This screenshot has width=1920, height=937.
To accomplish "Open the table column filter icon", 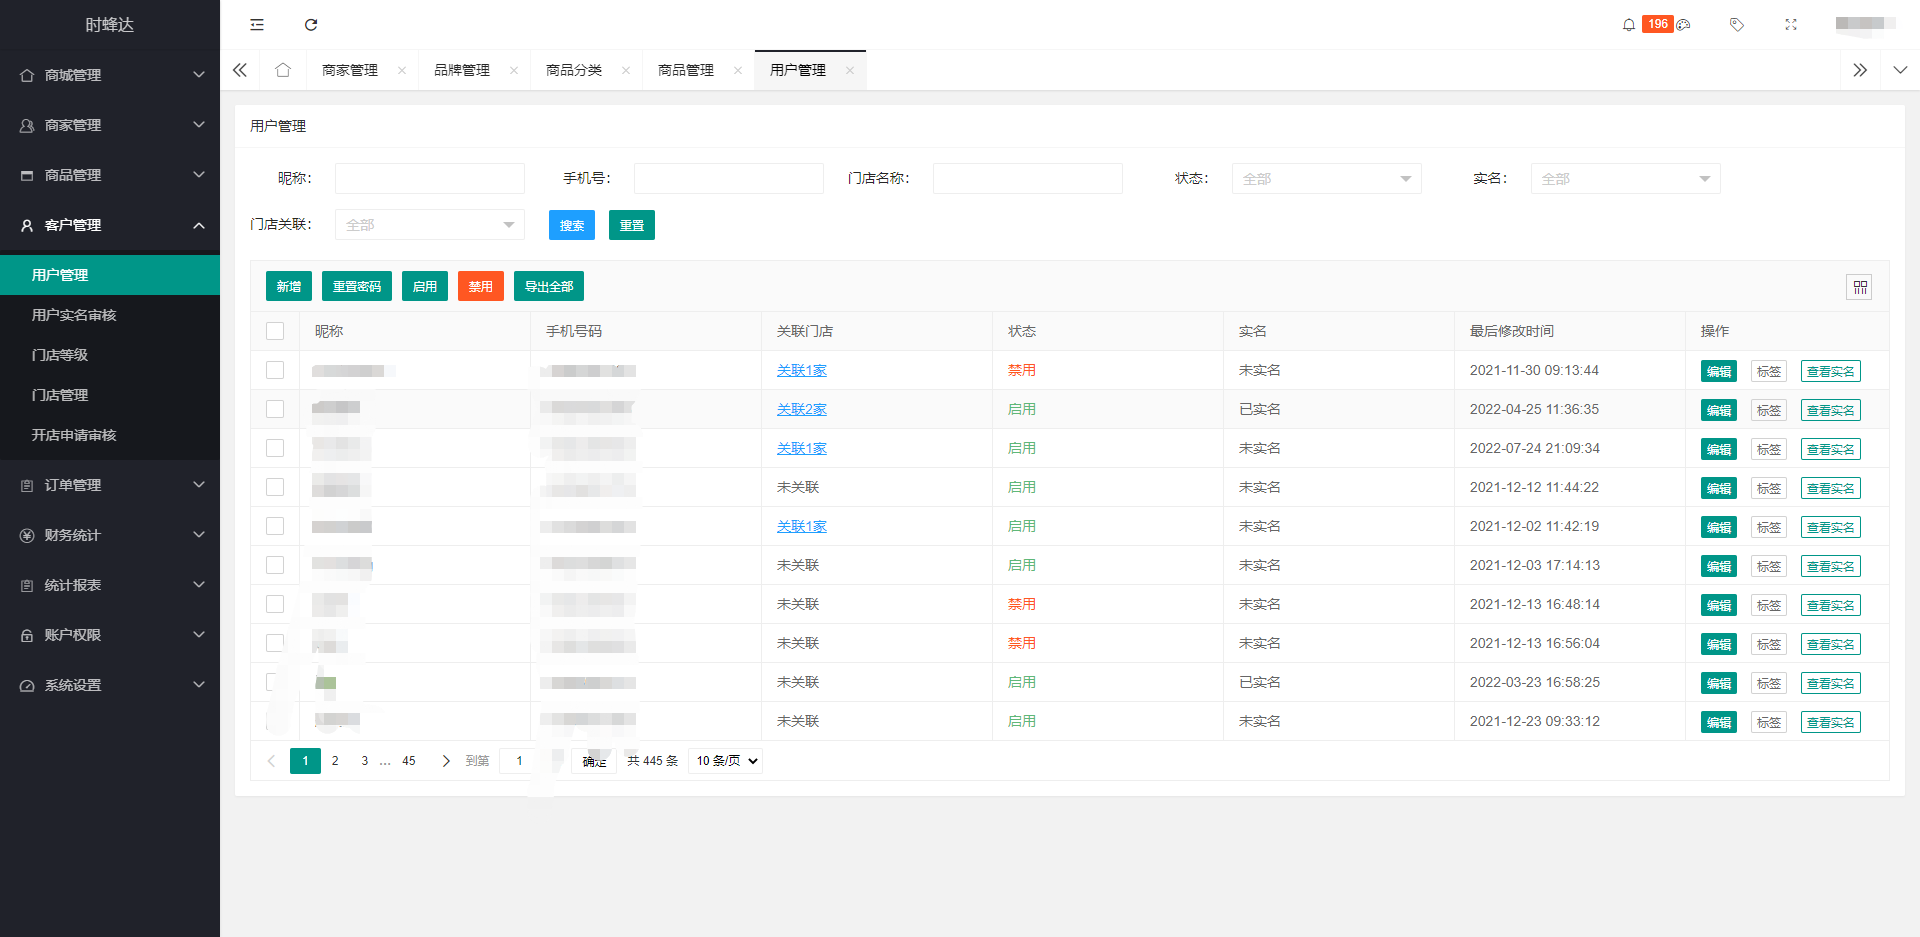I will [x=1859, y=287].
